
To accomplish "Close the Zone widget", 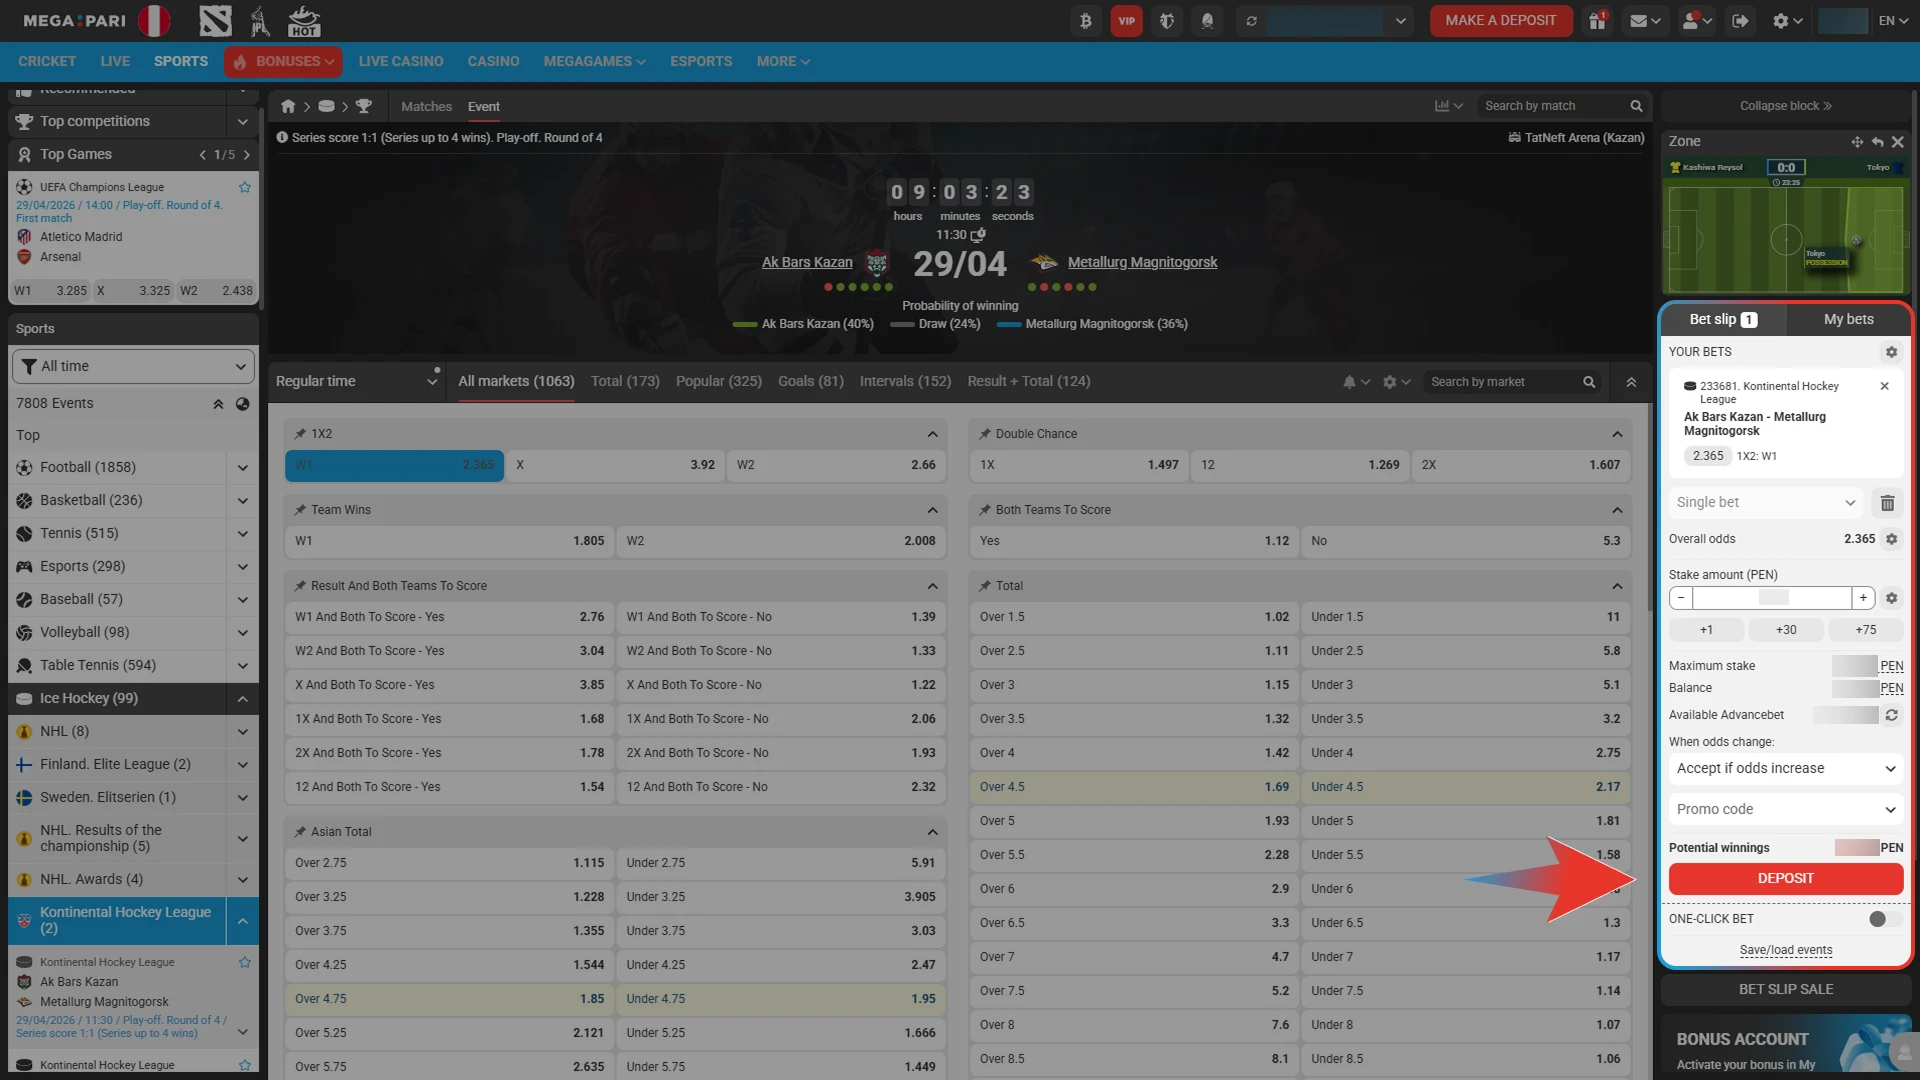I will [x=1898, y=142].
